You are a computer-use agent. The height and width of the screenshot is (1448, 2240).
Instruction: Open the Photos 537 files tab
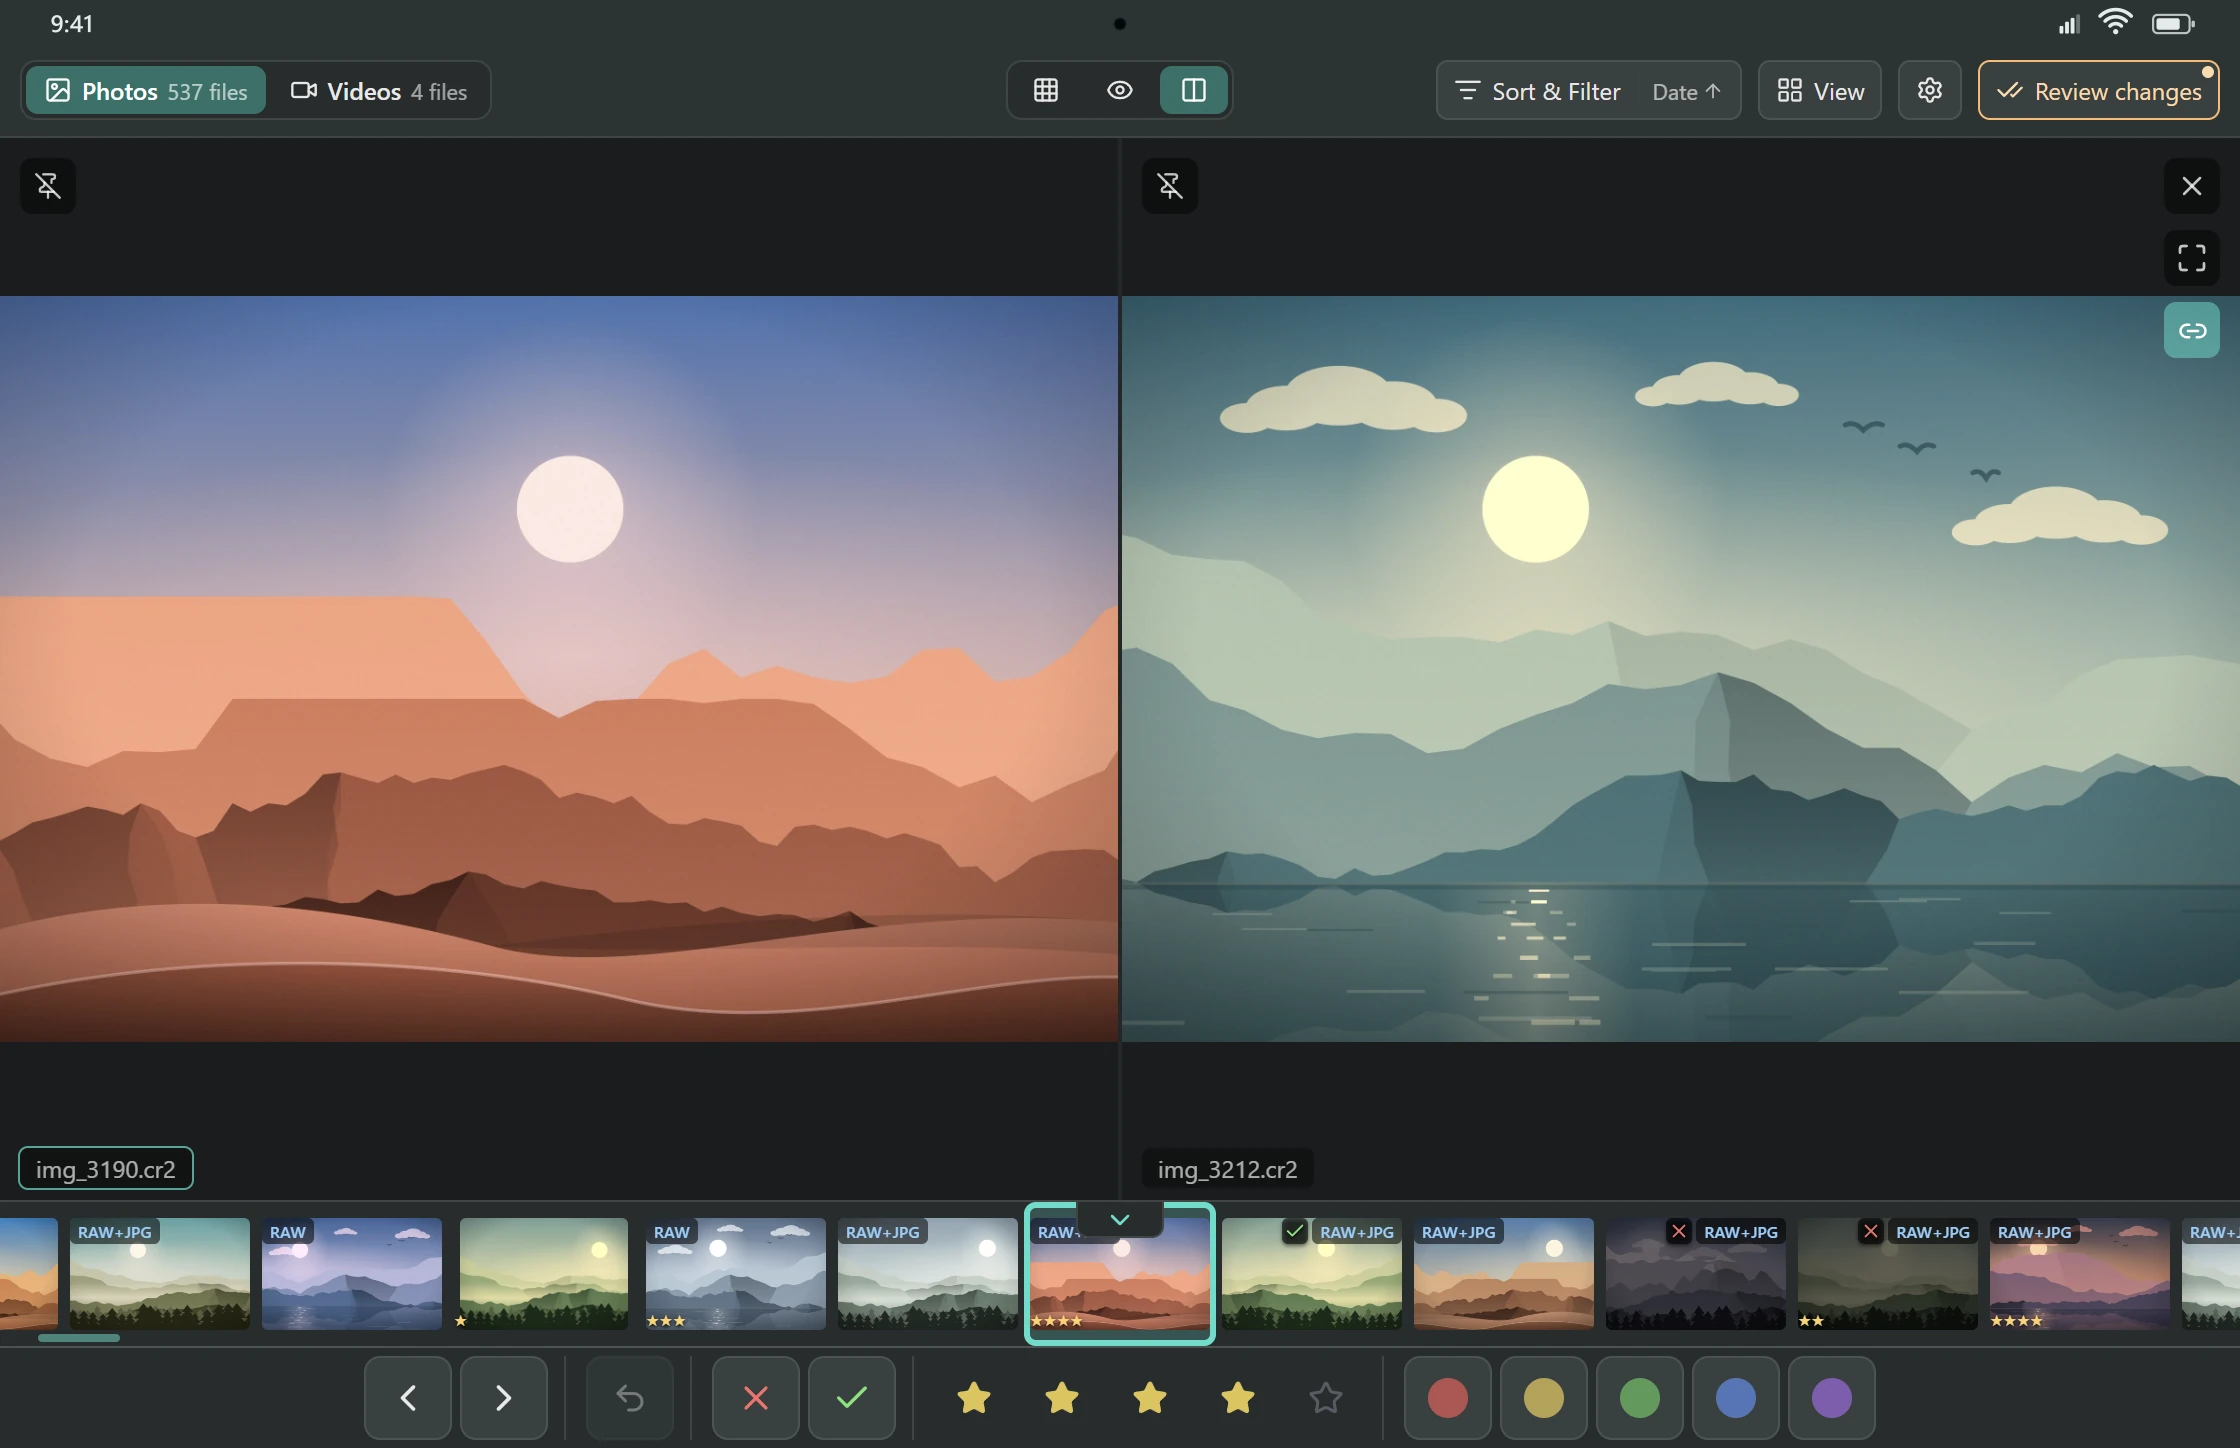click(x=146, y=91)
